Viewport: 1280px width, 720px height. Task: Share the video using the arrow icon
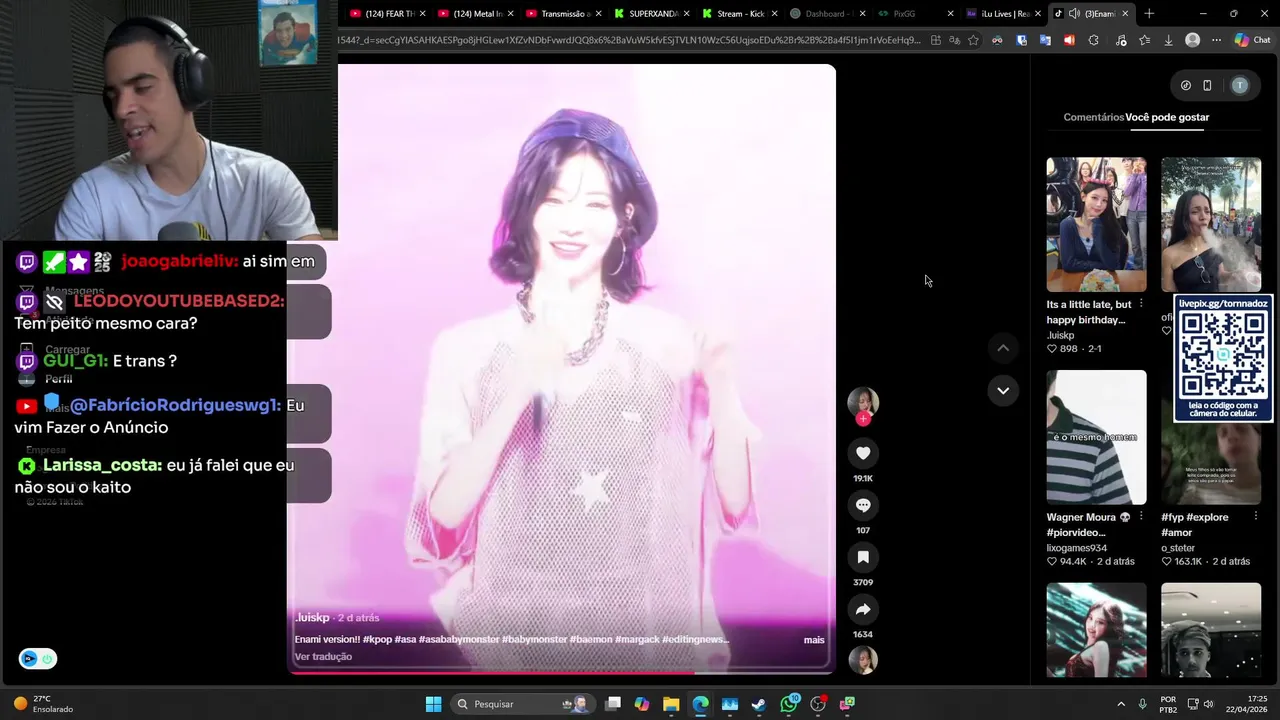tap(863, 609)
